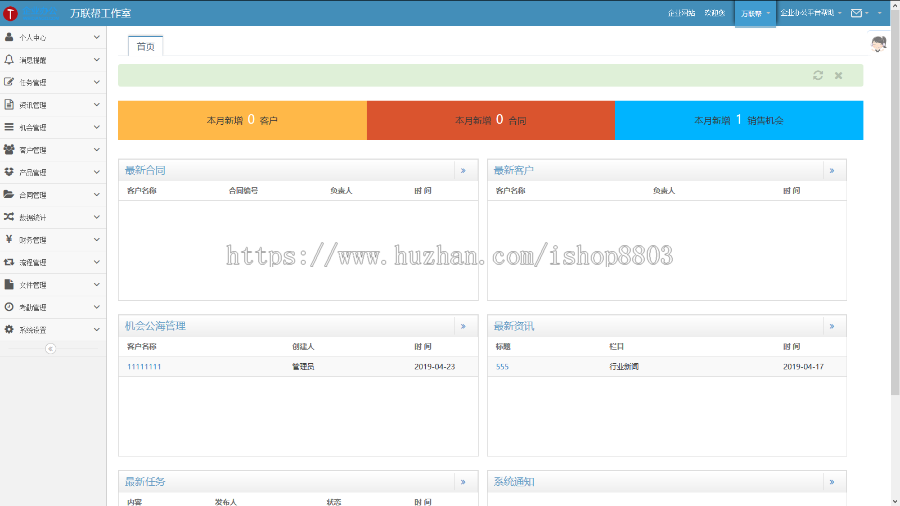Open more of 最新合同 via » icon
This screenshot has width=900, height=506.
click(463, 170)
